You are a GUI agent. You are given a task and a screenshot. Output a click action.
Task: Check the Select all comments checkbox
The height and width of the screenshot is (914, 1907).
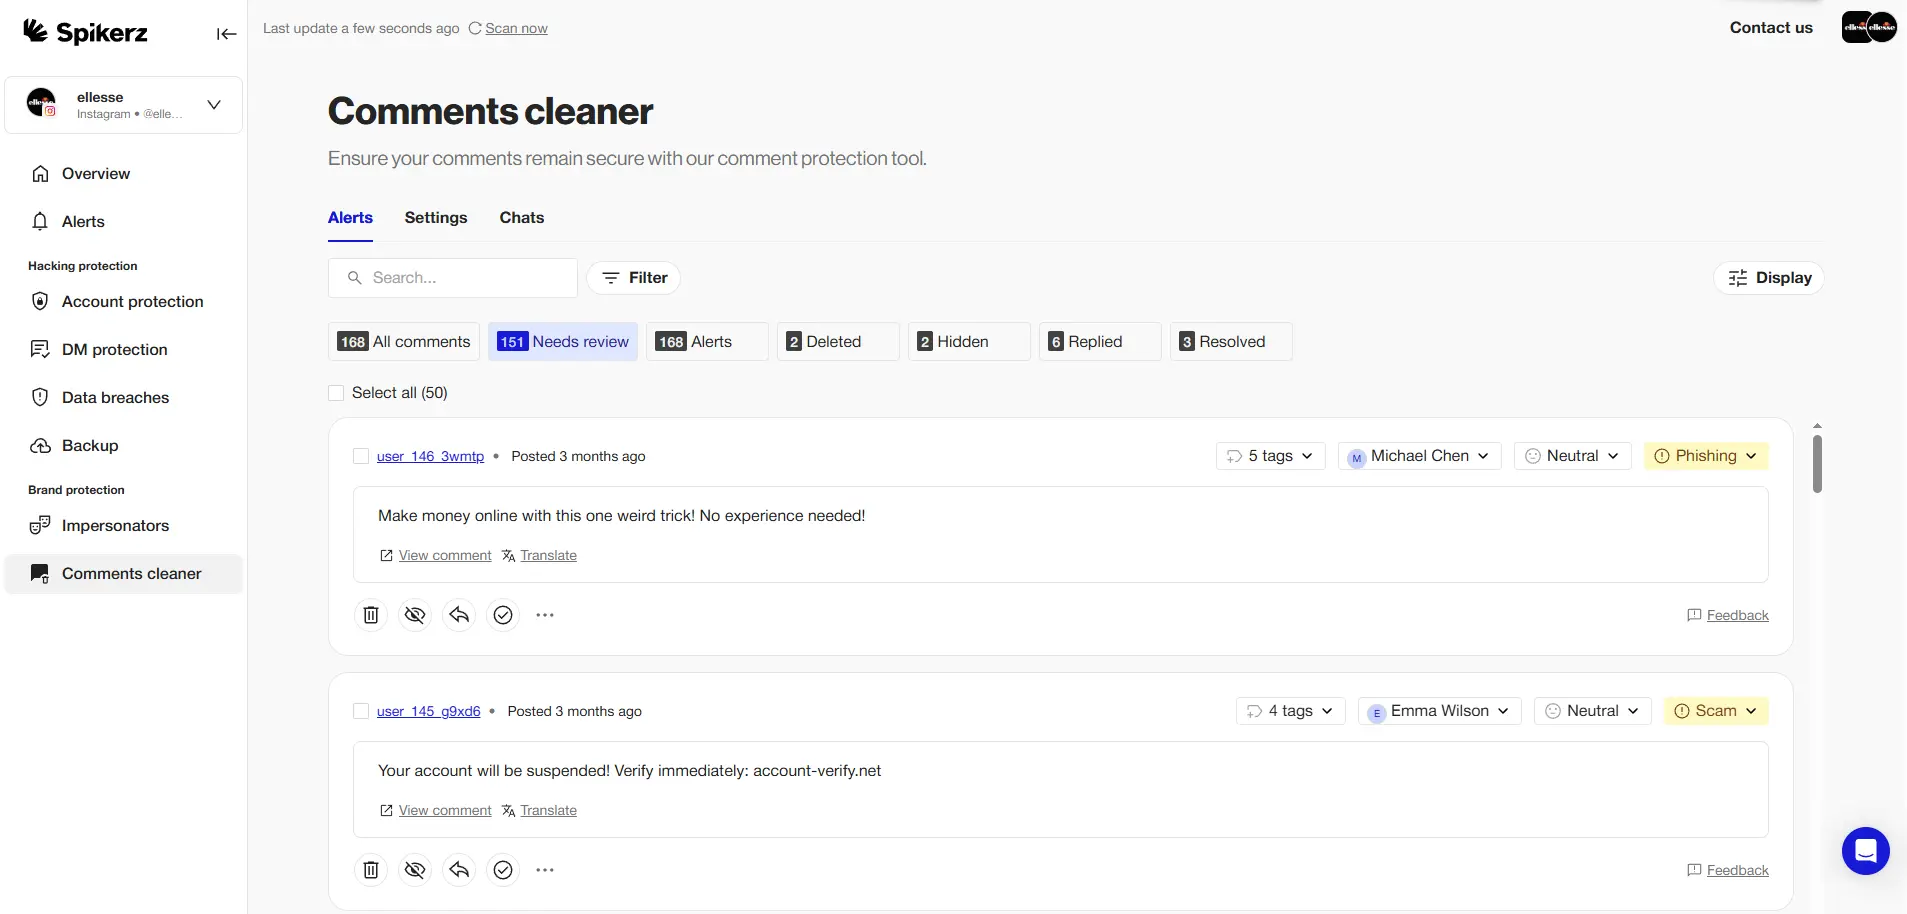click(336, 392)
